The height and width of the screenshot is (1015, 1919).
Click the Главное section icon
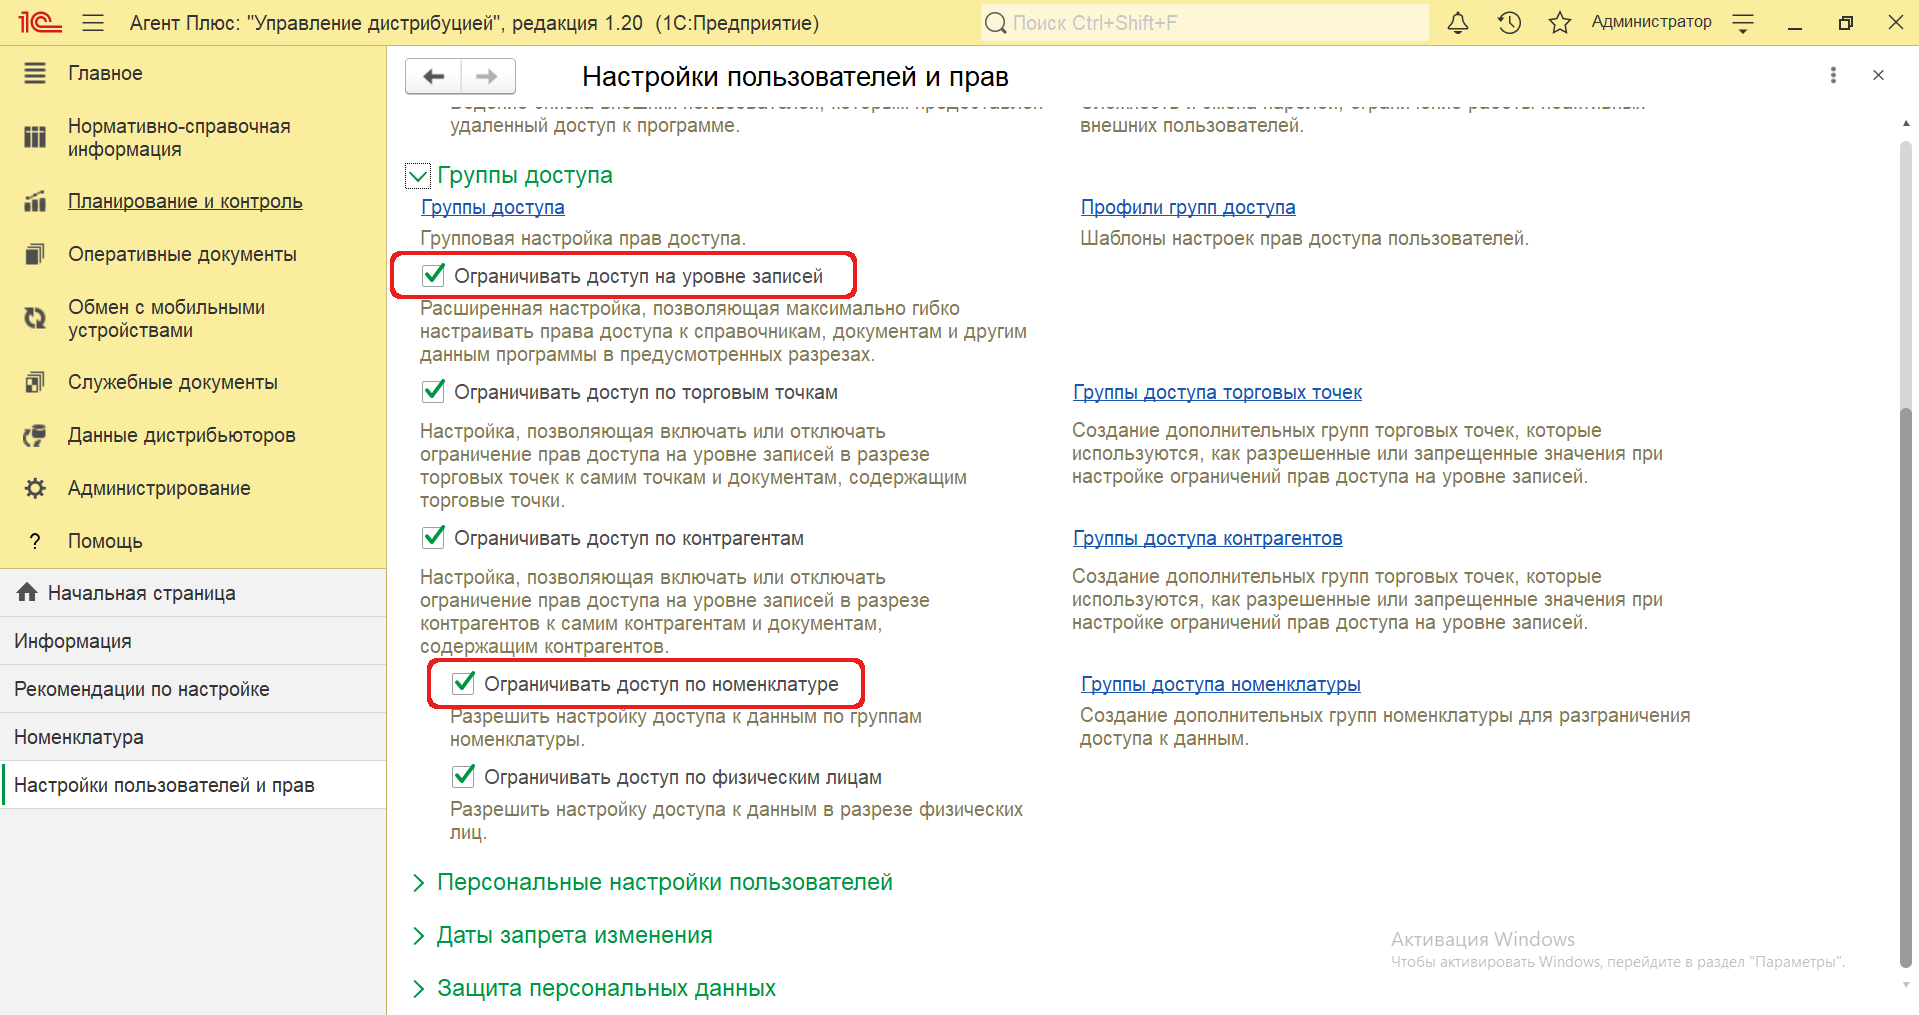[35, 73]
